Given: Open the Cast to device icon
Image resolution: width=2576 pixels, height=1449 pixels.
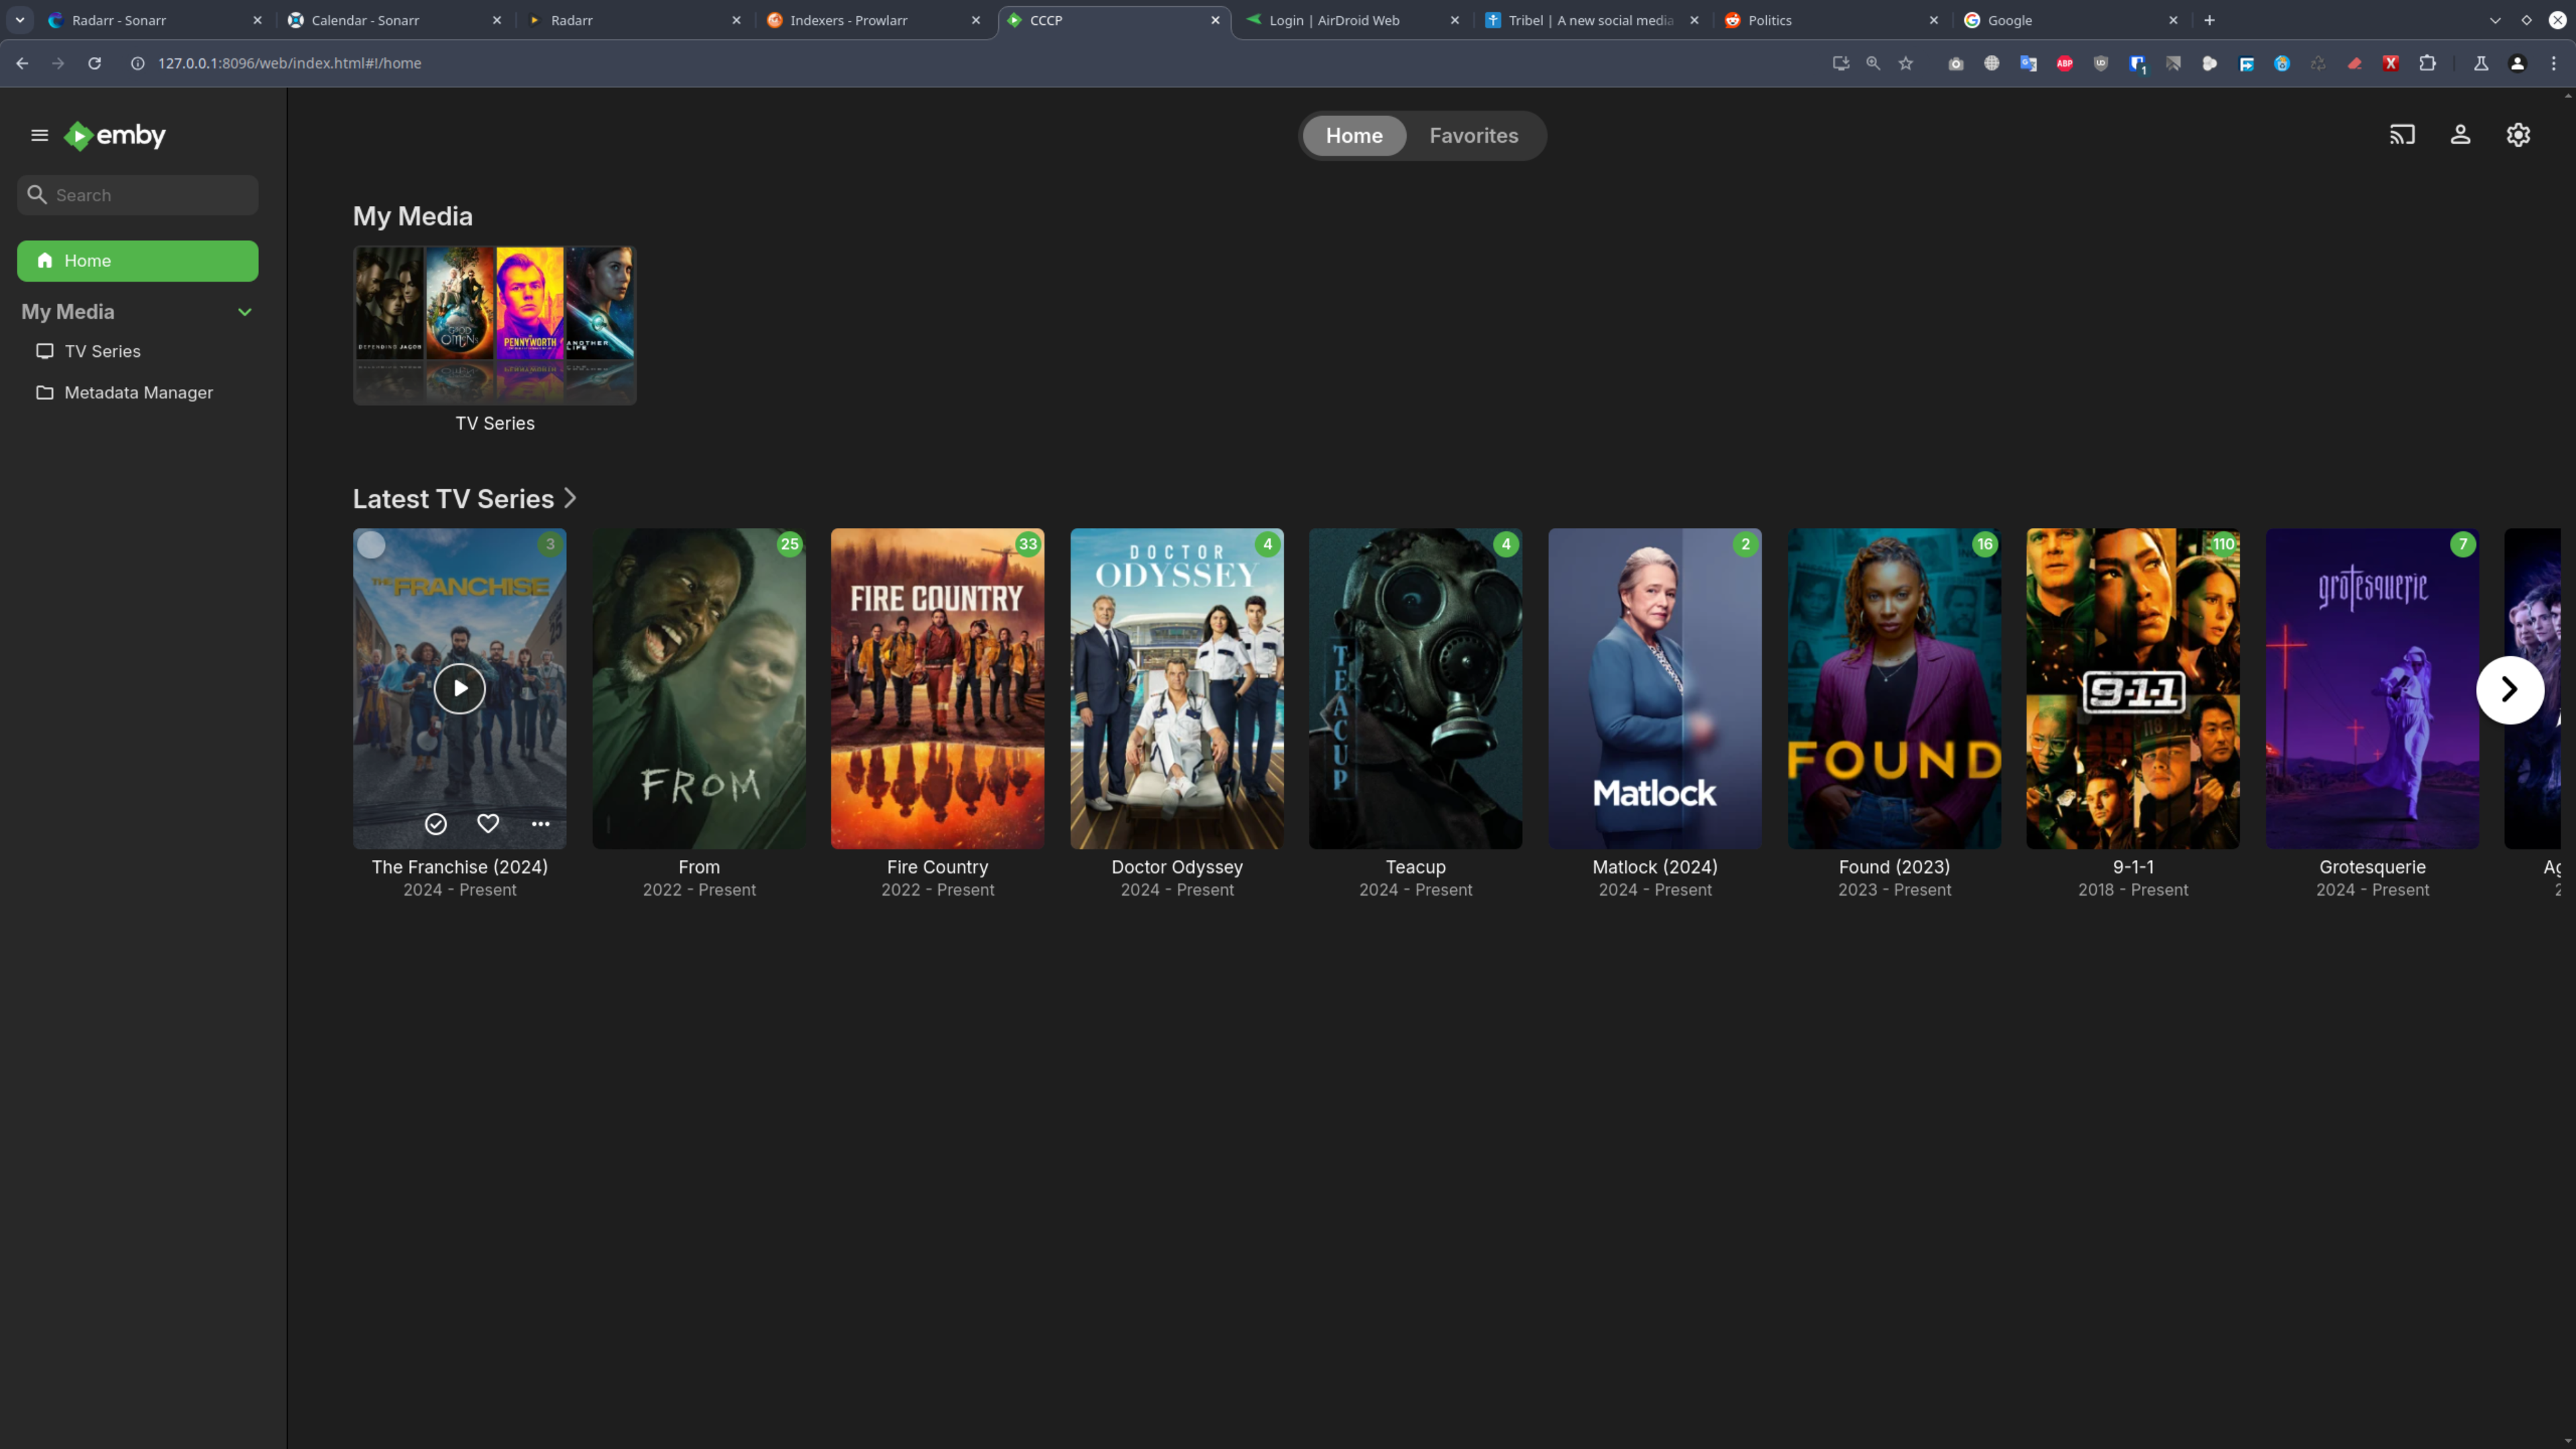Looking at the screenshot, I should pos(2402,135).
